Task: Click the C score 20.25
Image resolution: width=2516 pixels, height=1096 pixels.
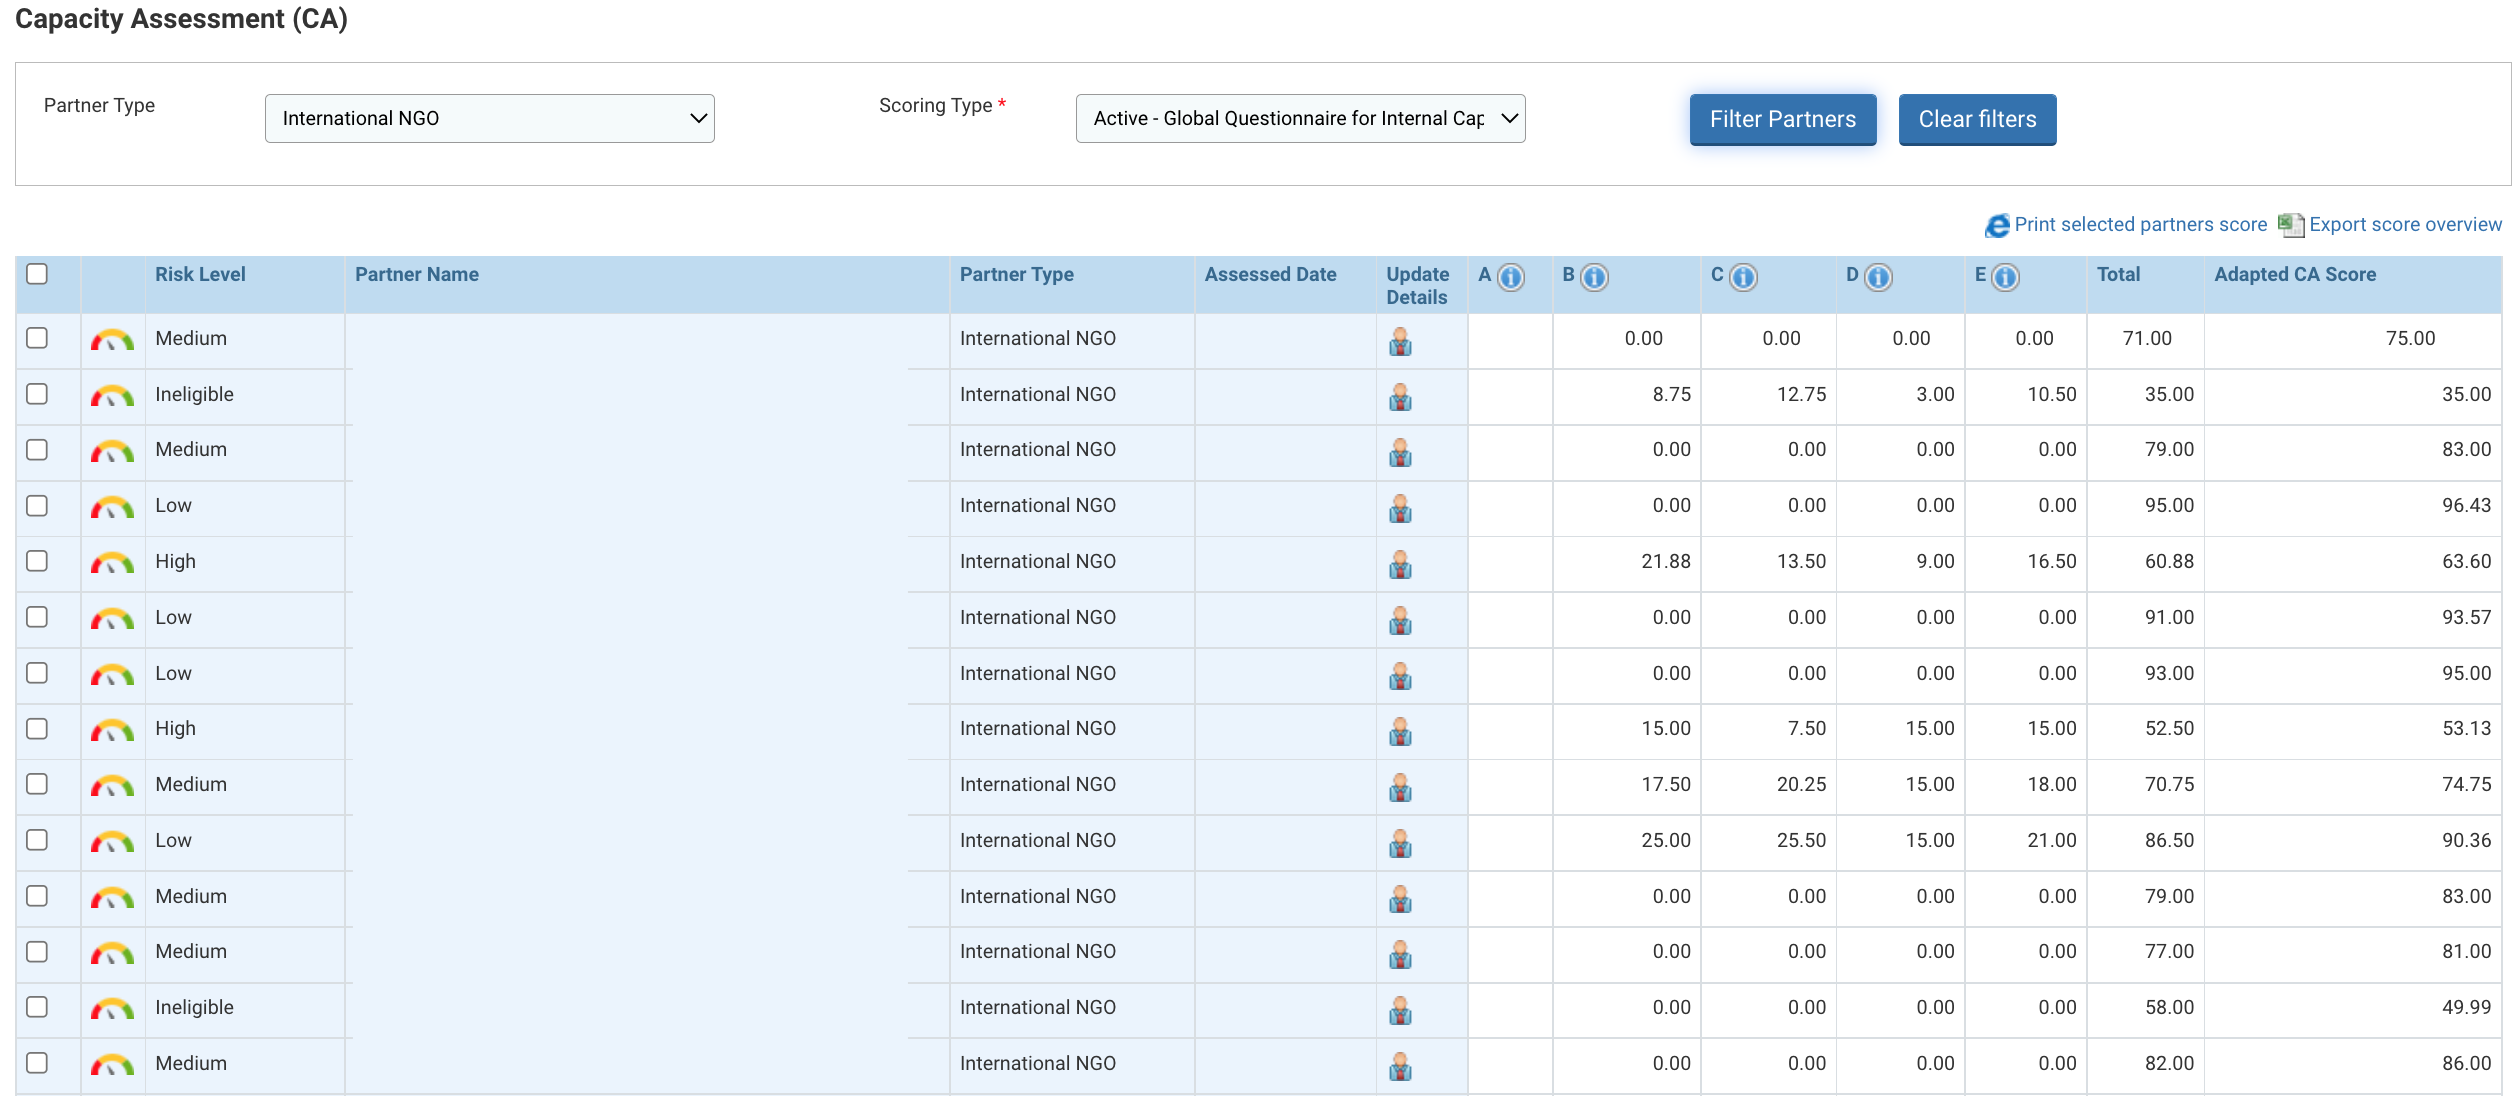Action: (x=1801, y=784)
